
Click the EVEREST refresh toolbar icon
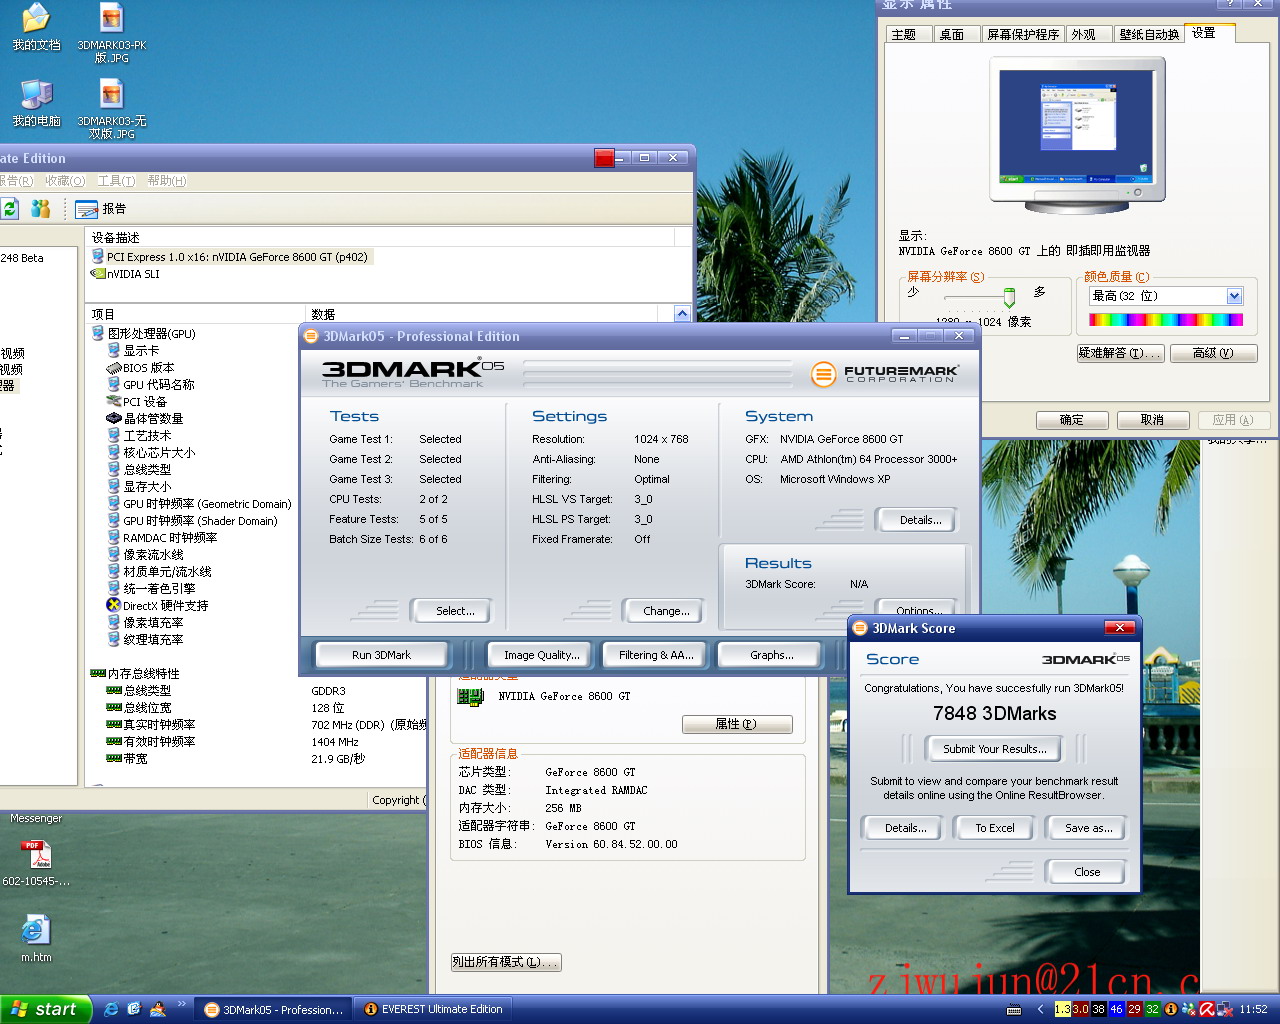9,208
